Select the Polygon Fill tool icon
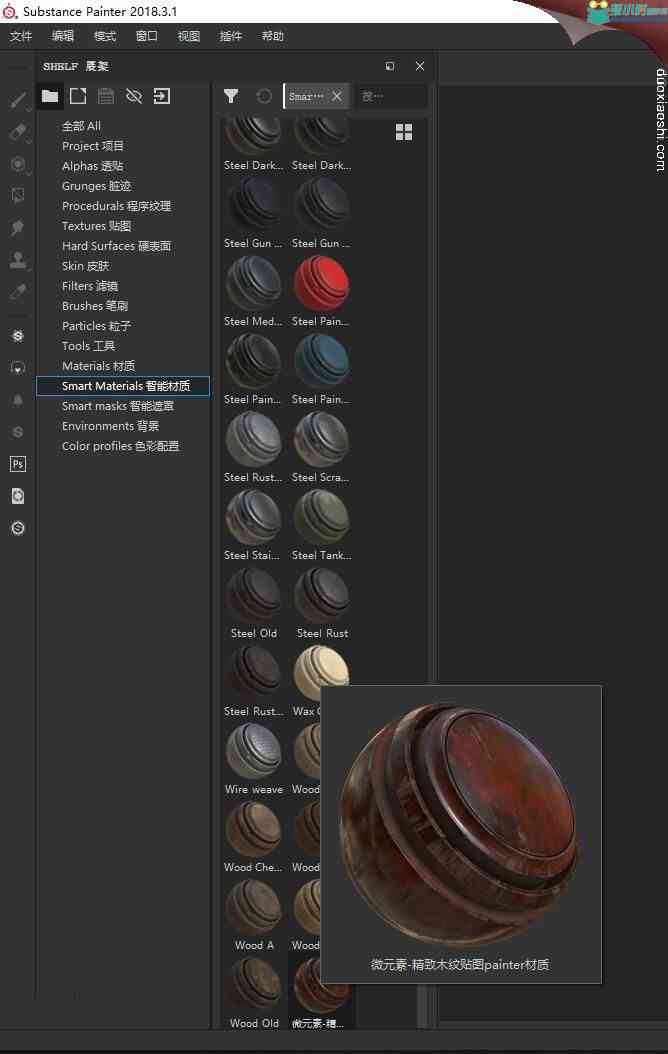 (x=18, y=196)
